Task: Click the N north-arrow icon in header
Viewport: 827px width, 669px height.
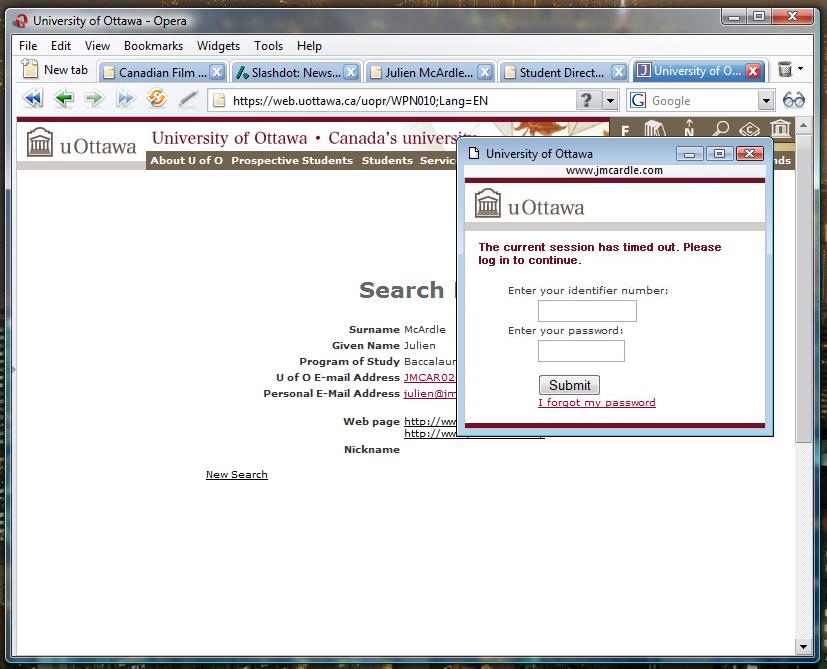Action: (x=689, y=128)
